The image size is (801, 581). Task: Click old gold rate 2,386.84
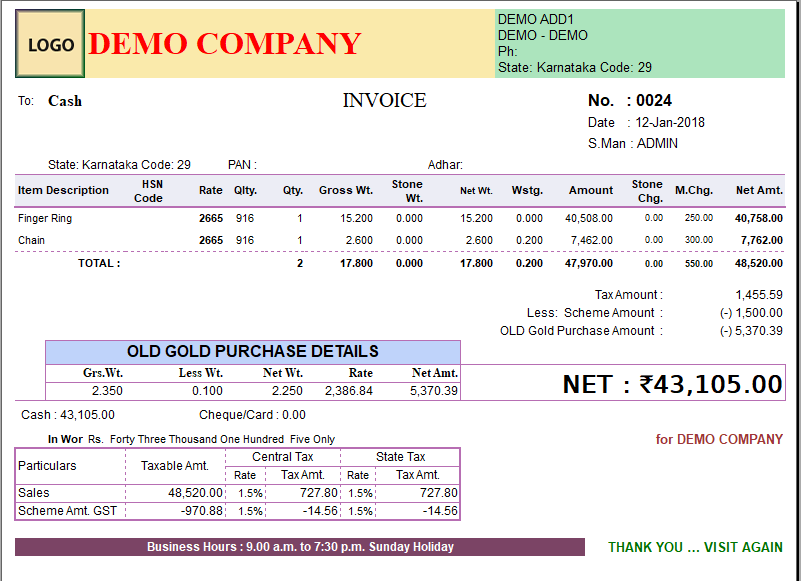(349, 391)
